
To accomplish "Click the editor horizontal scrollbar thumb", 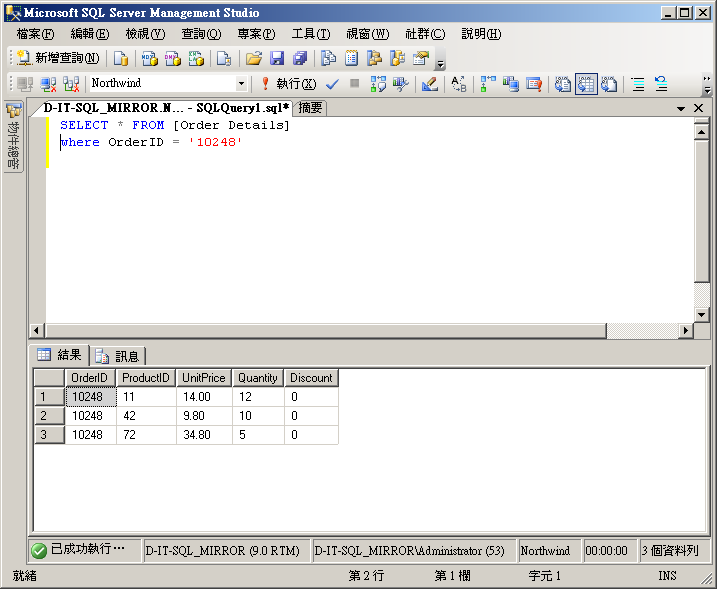I will (326, 330).
